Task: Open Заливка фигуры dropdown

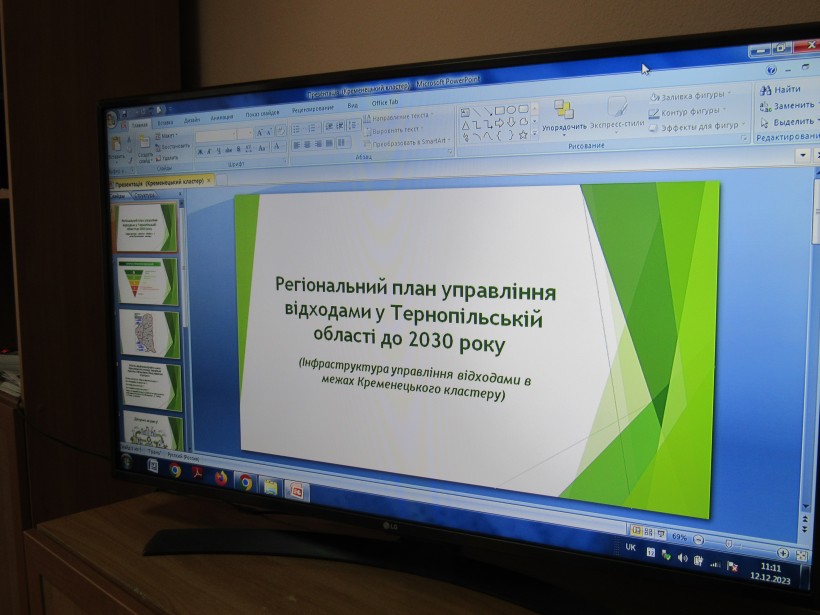Action: point(689,96)
